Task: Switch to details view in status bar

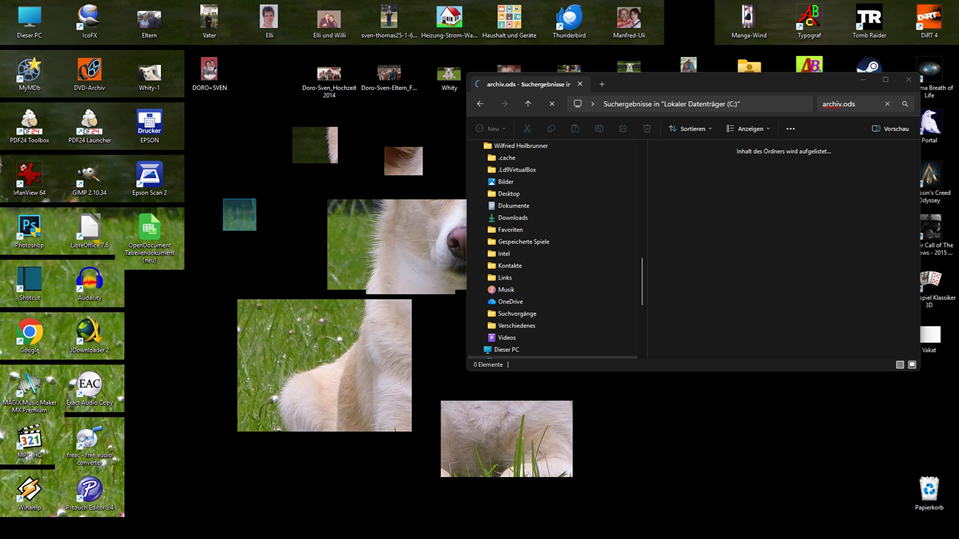Action: click(x=900, y=365)
